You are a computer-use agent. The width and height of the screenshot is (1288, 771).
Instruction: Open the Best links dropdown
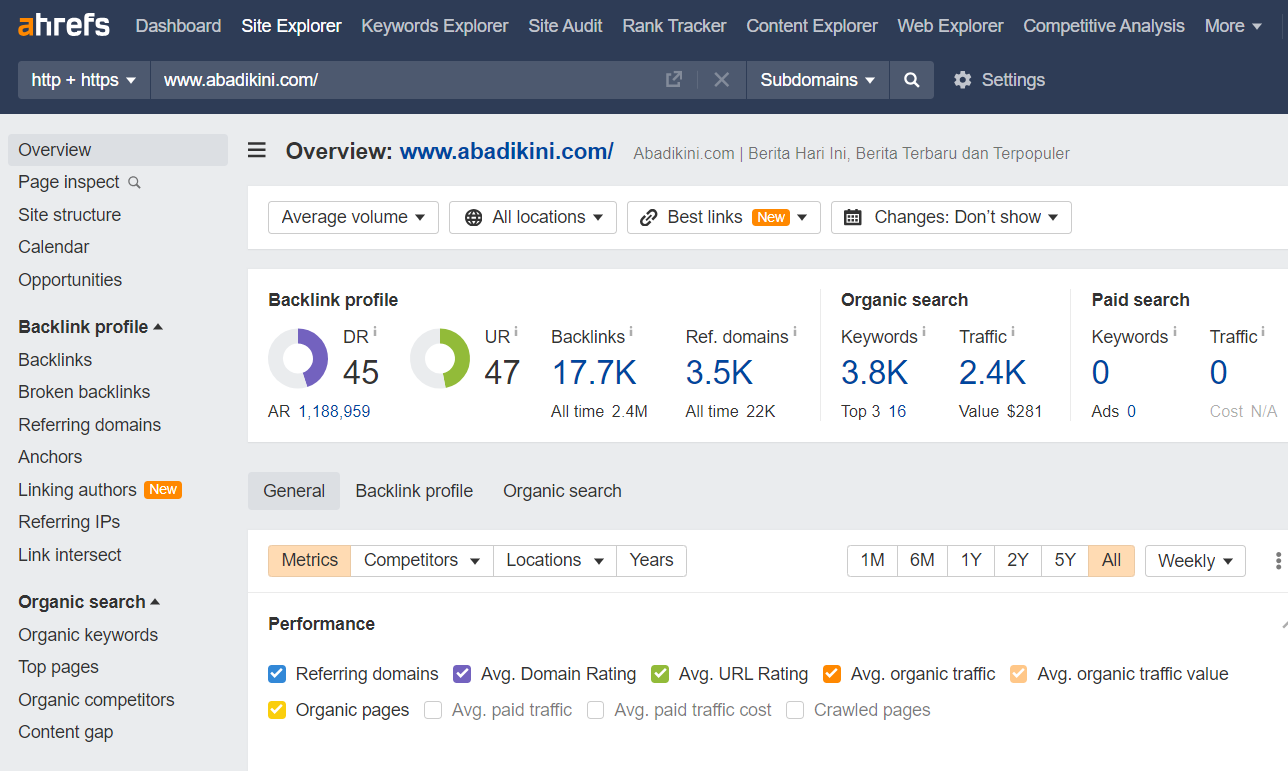(724, 217)
